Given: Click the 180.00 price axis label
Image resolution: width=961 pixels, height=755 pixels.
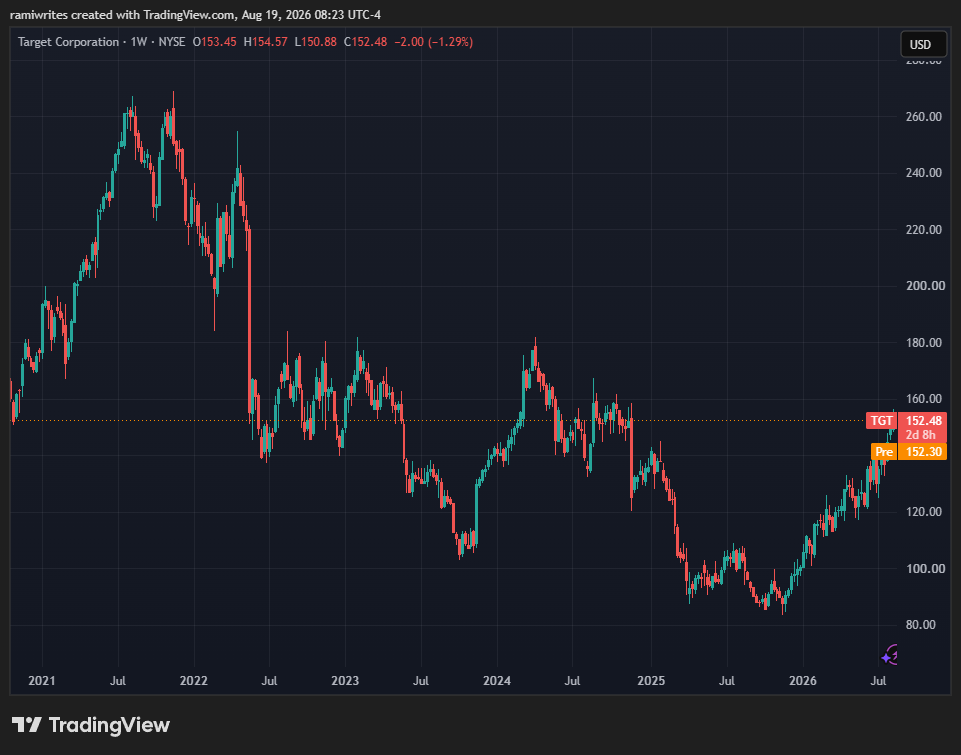Looking at the screenshot, I should click(924, 343).
